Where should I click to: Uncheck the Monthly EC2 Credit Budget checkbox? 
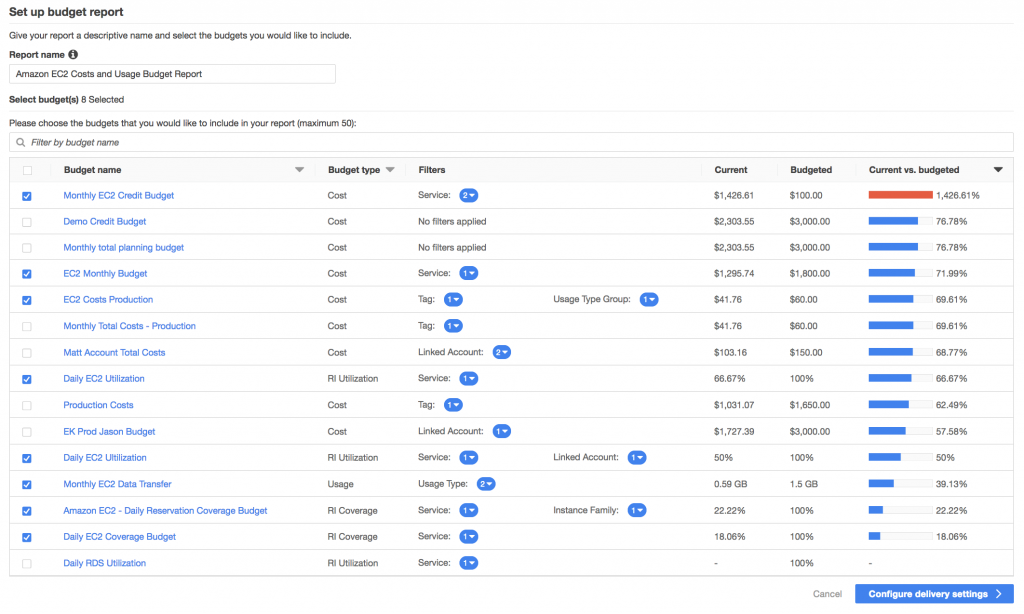coord(27,196)
